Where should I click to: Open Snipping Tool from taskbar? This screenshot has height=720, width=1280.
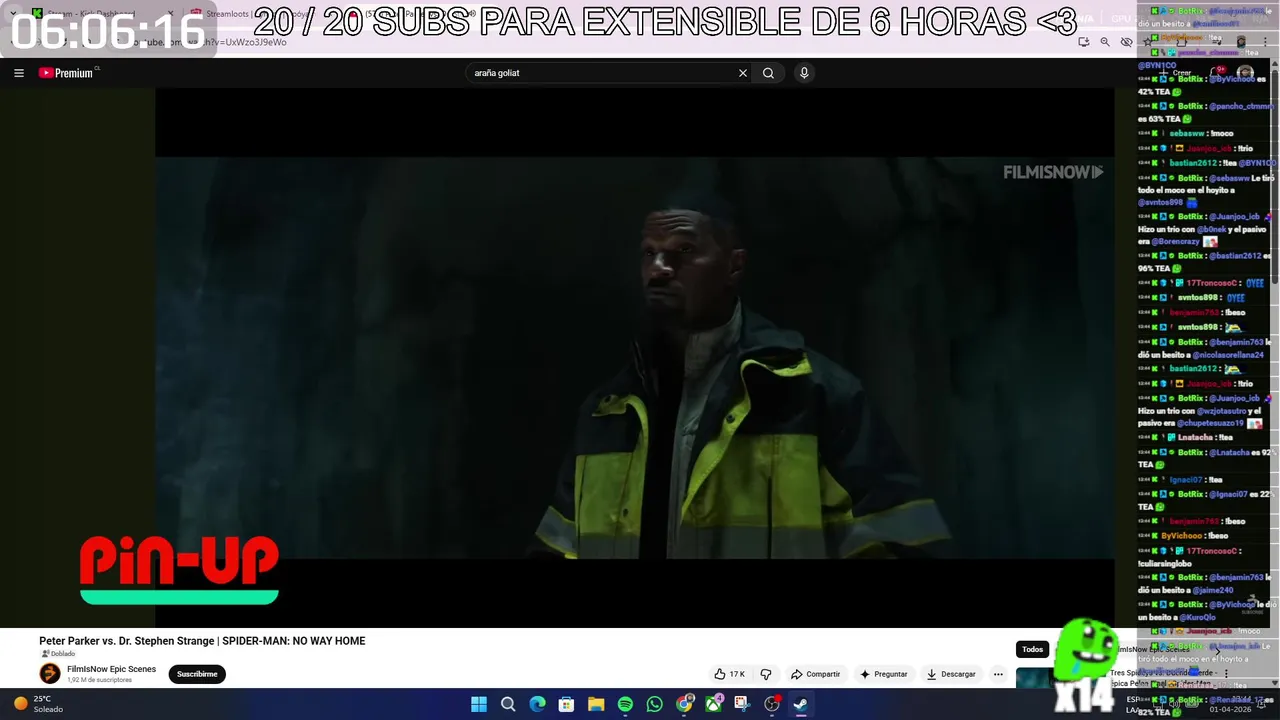[x=742, y=704]
